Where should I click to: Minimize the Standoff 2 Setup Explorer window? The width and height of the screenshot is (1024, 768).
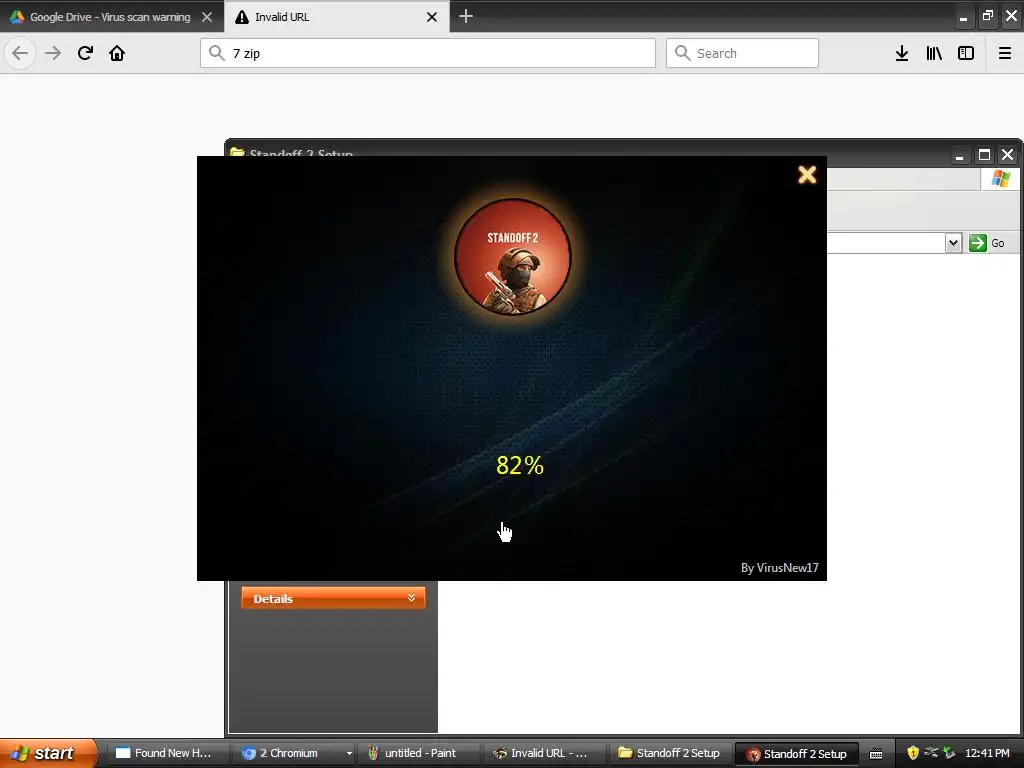coord(959,155)
